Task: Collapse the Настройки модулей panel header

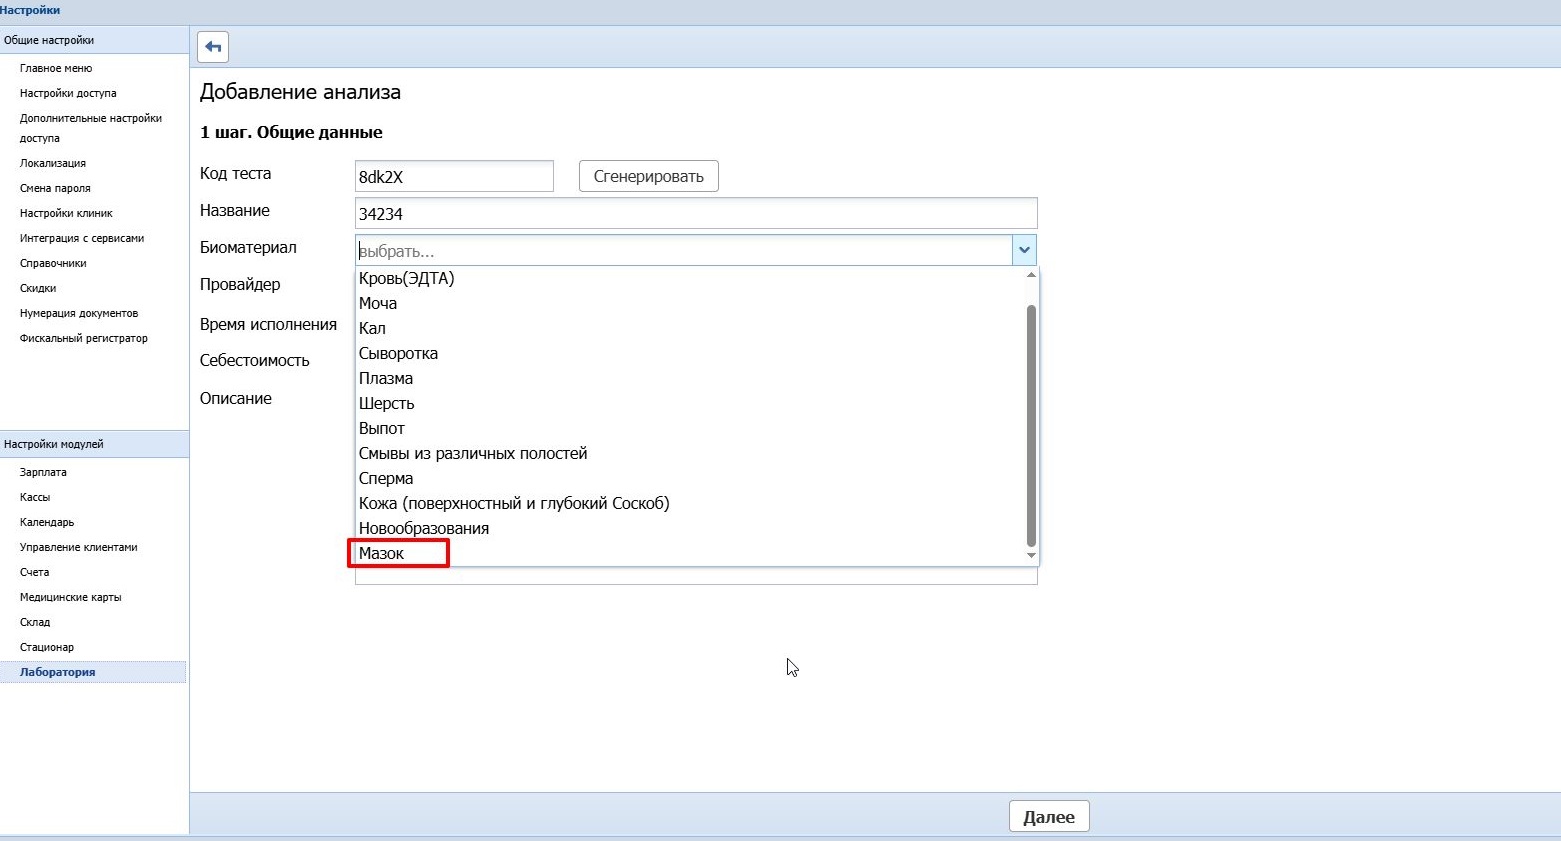Action: click(x=94, y=444)
